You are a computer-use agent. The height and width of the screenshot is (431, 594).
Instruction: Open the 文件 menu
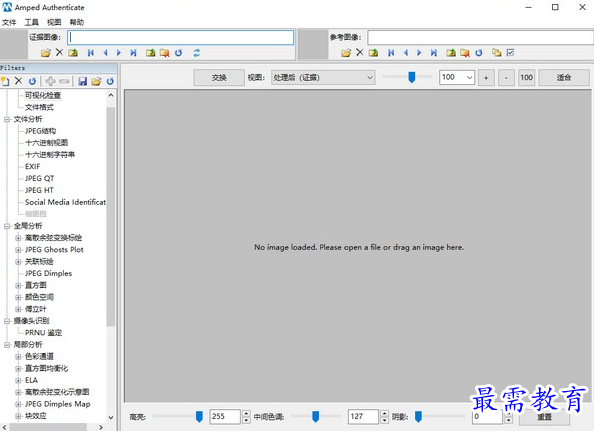(x=9, y=22)
